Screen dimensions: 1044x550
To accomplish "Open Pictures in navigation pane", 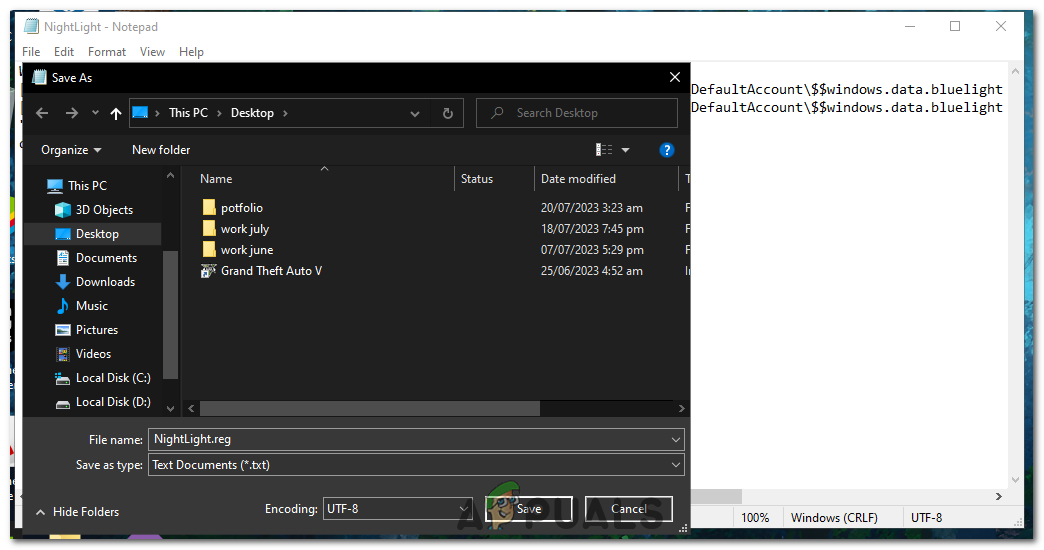I will 97,330.
